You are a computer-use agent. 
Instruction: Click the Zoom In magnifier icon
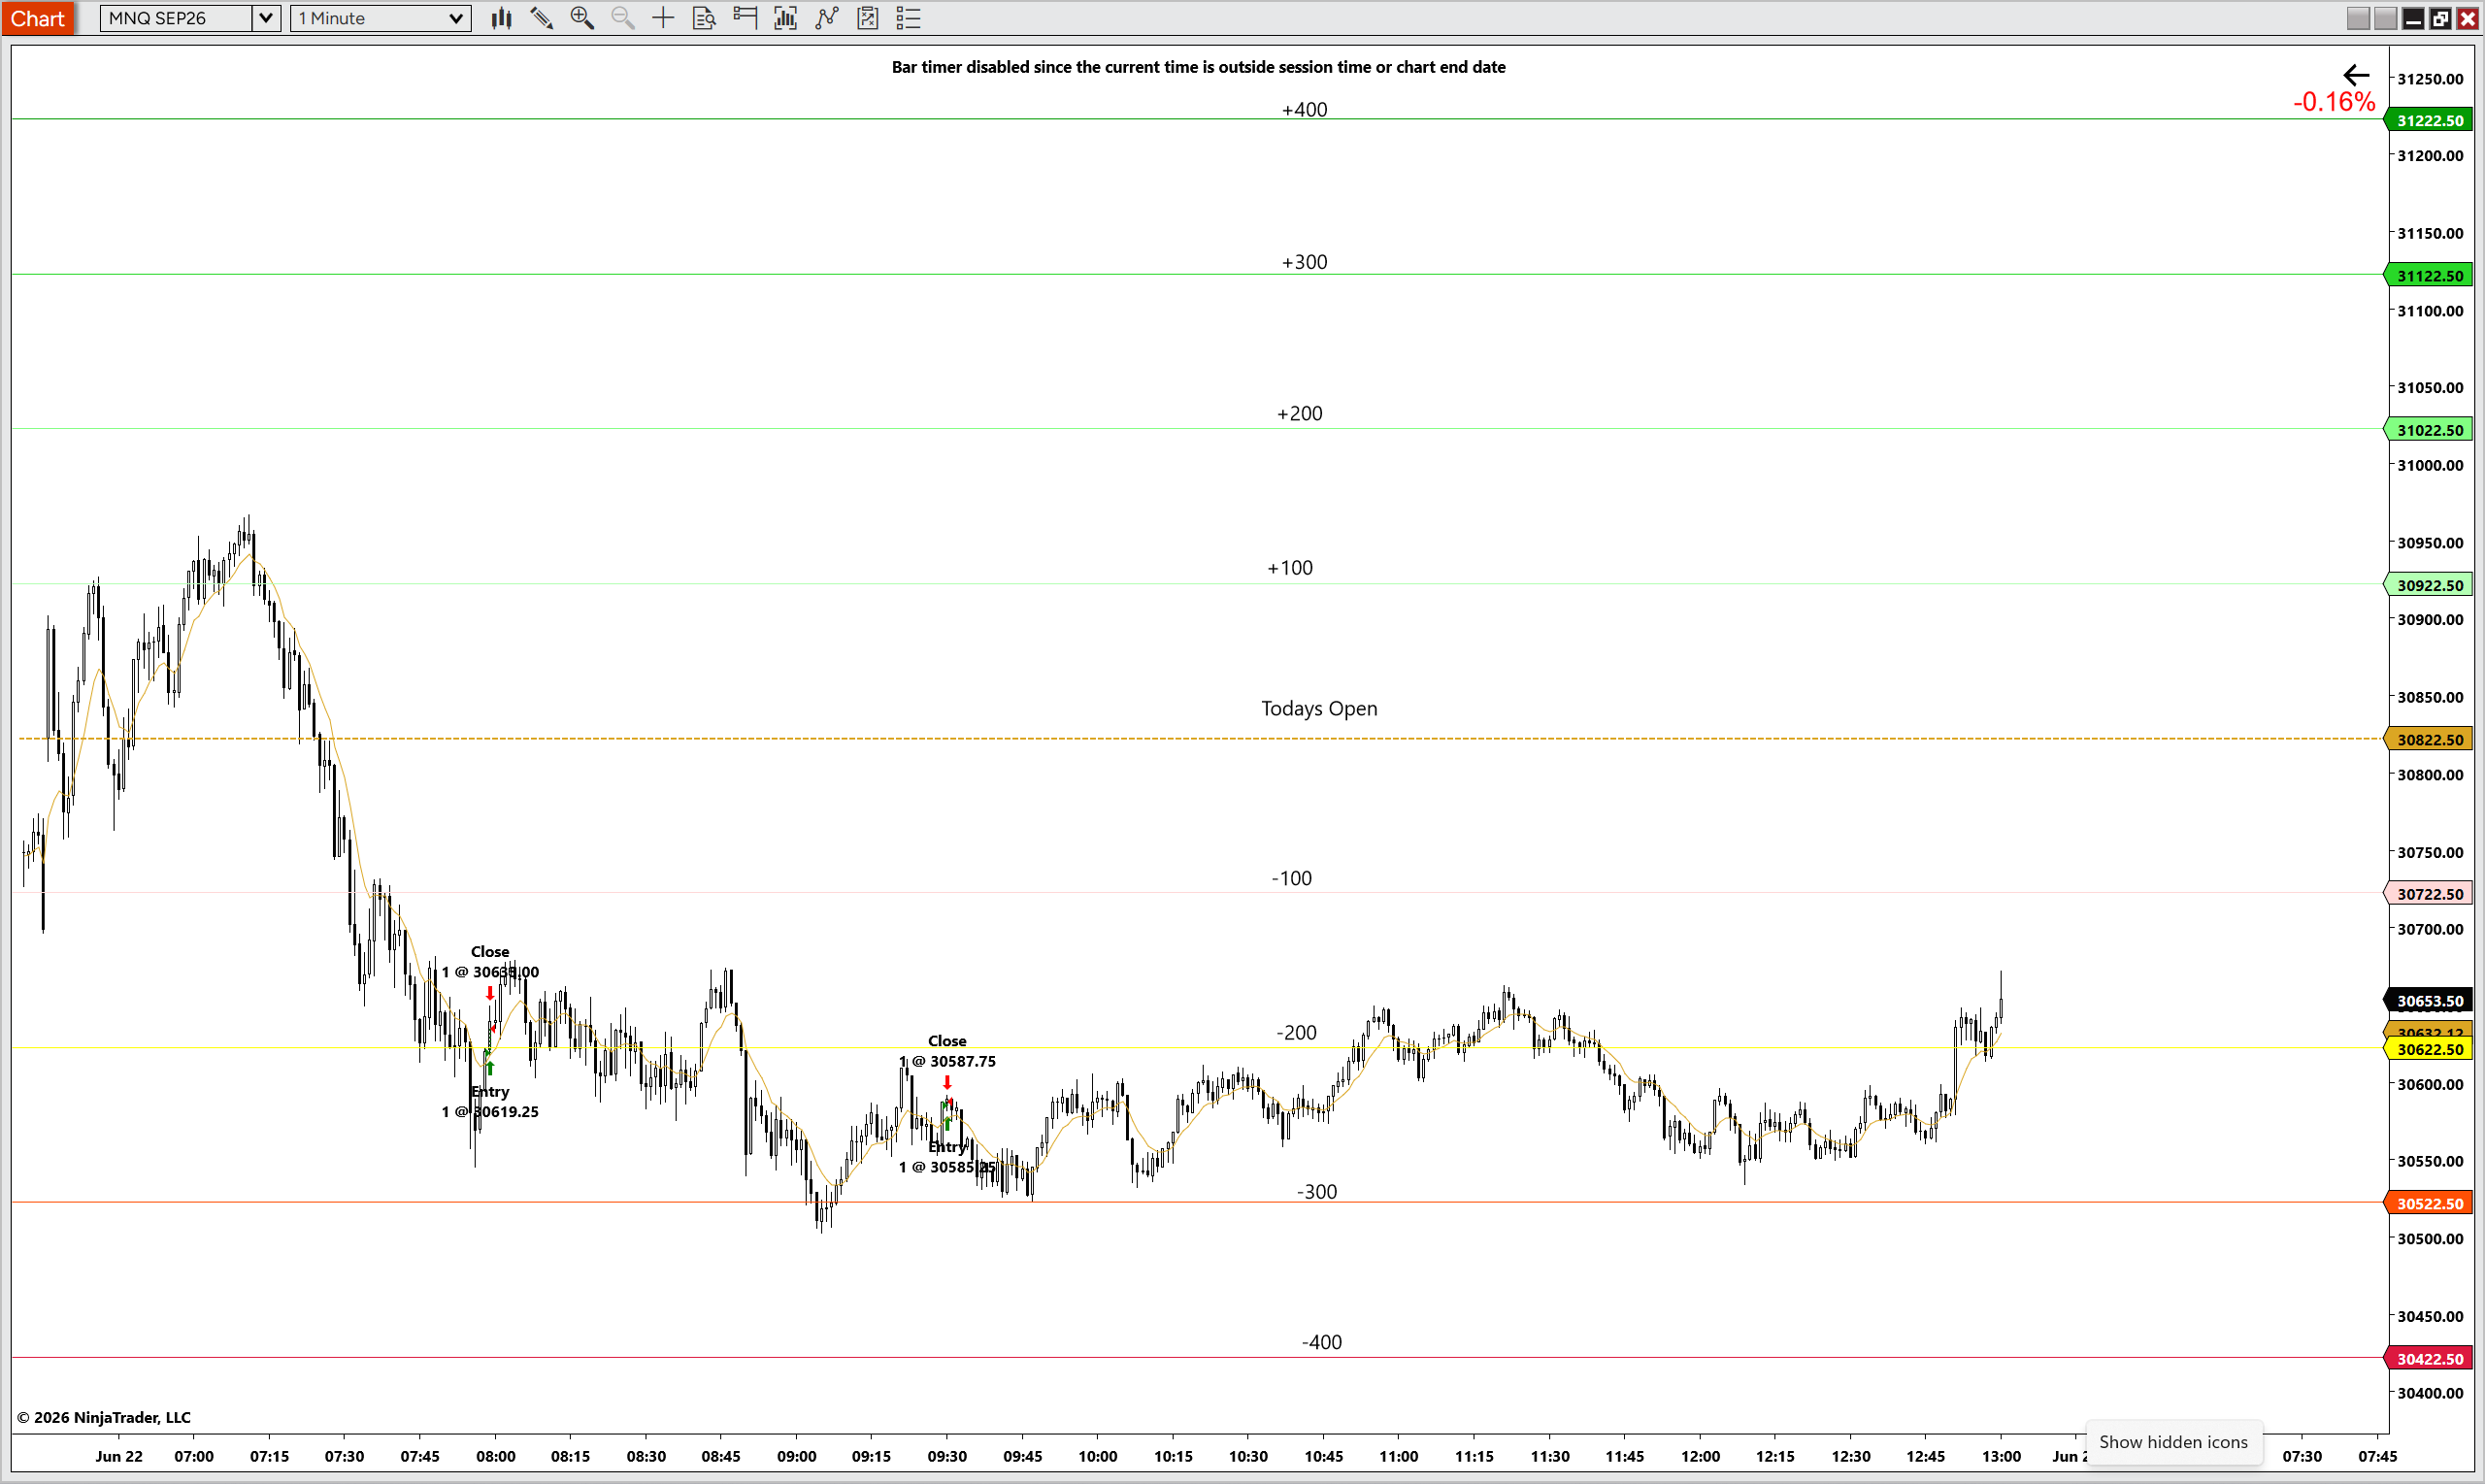tap(582, 18)
